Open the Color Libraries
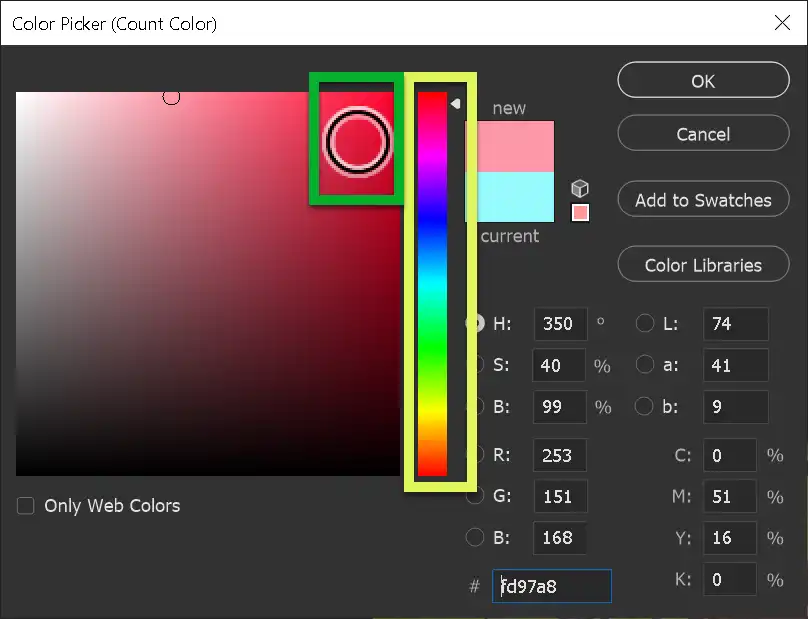The width and height of the screenshot is (808, 619). pos(703,264)
